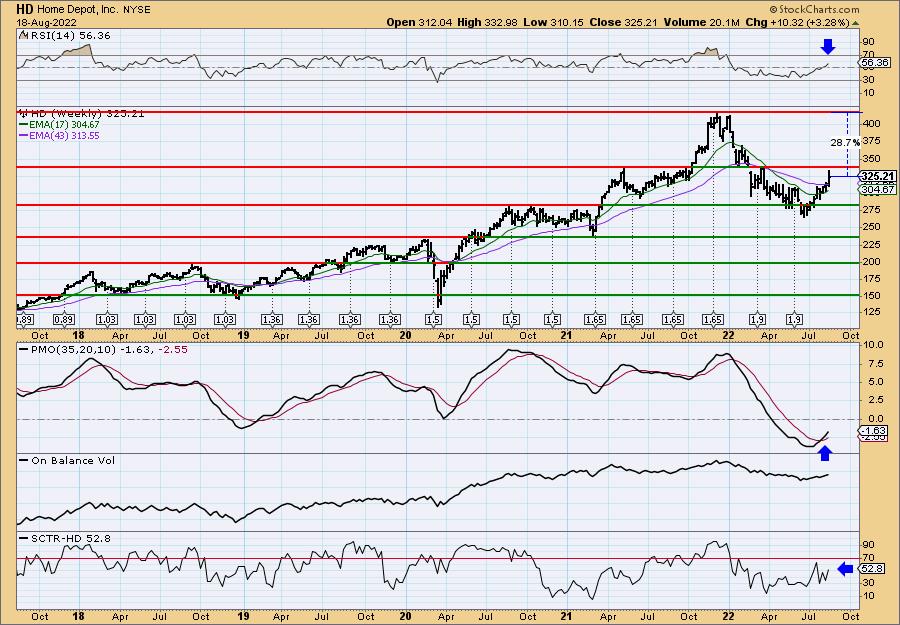Click the RSI(14) 56.36 indicator label
The width and height of the screenshot is (900, 625).
pyautogui.click(x=65, y=36)
